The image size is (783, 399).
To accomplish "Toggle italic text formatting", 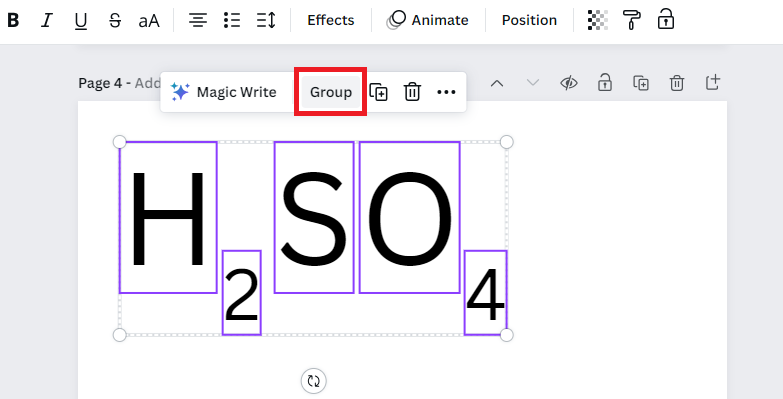I will [x=46, y=20].
